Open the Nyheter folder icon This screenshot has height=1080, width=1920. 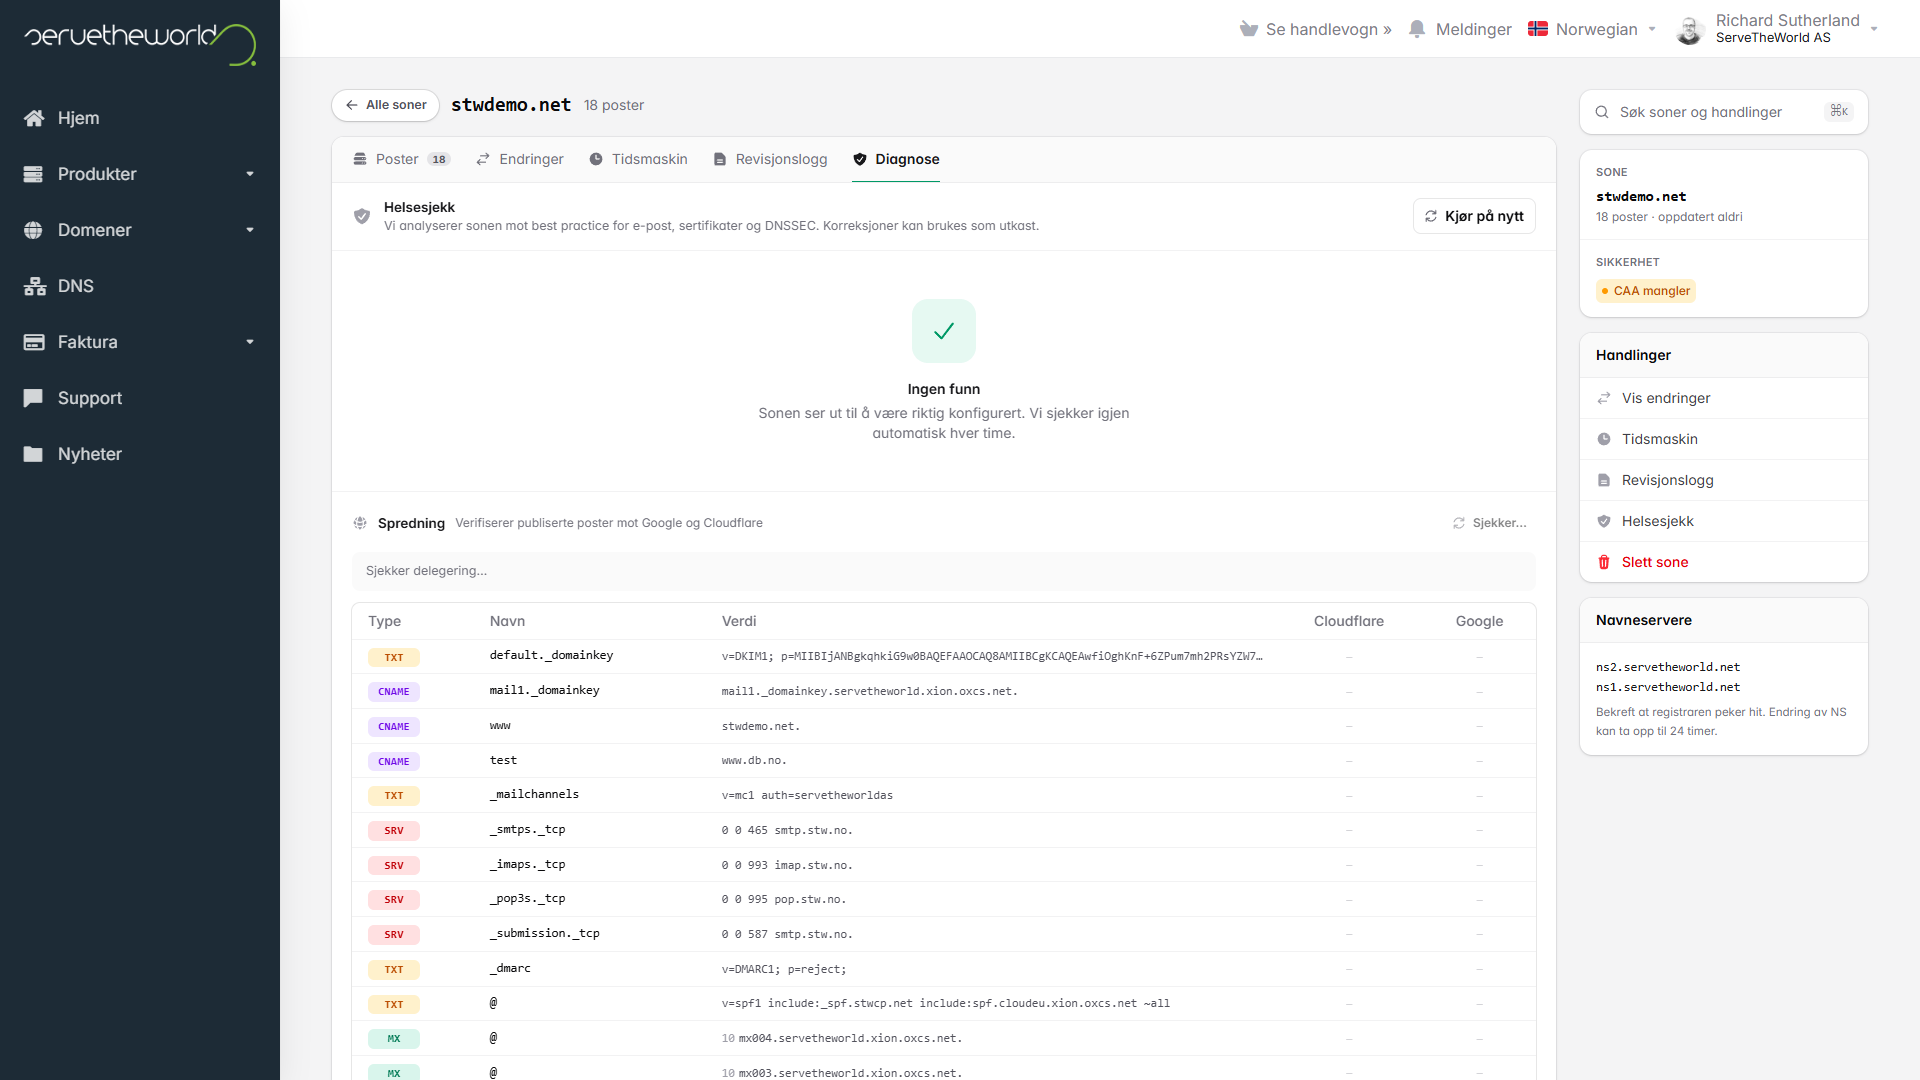coord(33,454)
